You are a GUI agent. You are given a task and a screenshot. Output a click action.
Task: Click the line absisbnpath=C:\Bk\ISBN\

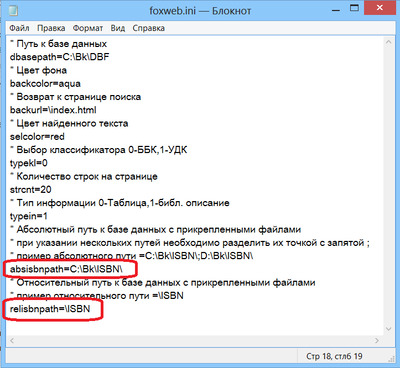(x=66, y=269)
